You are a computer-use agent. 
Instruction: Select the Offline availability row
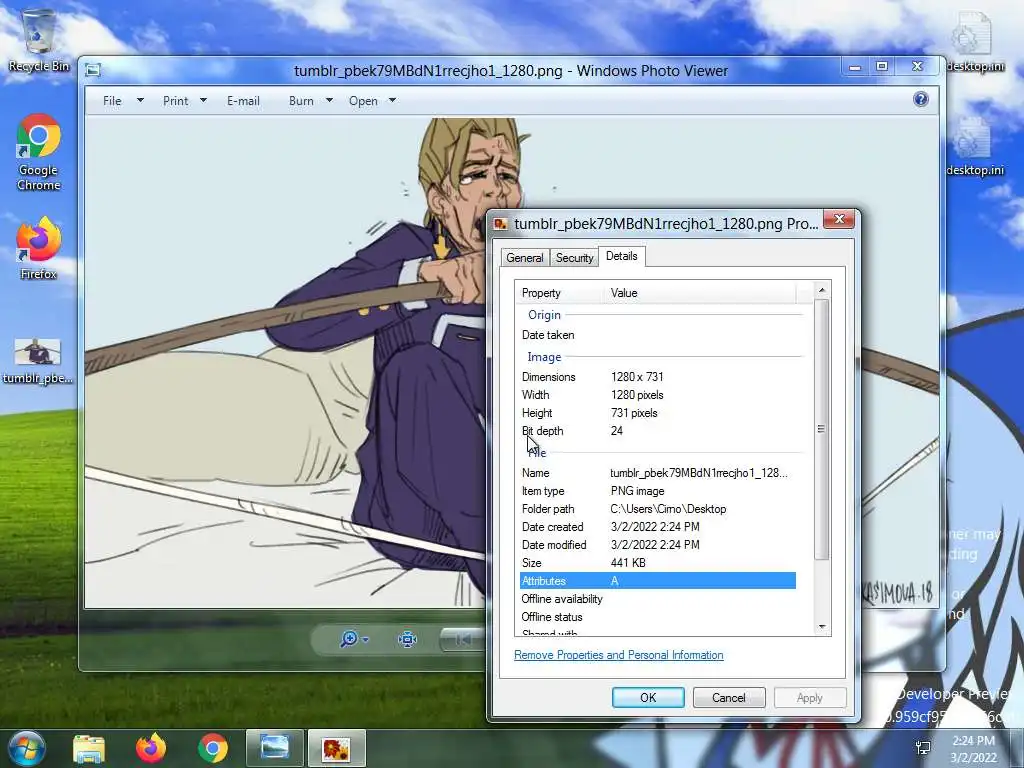658,599
